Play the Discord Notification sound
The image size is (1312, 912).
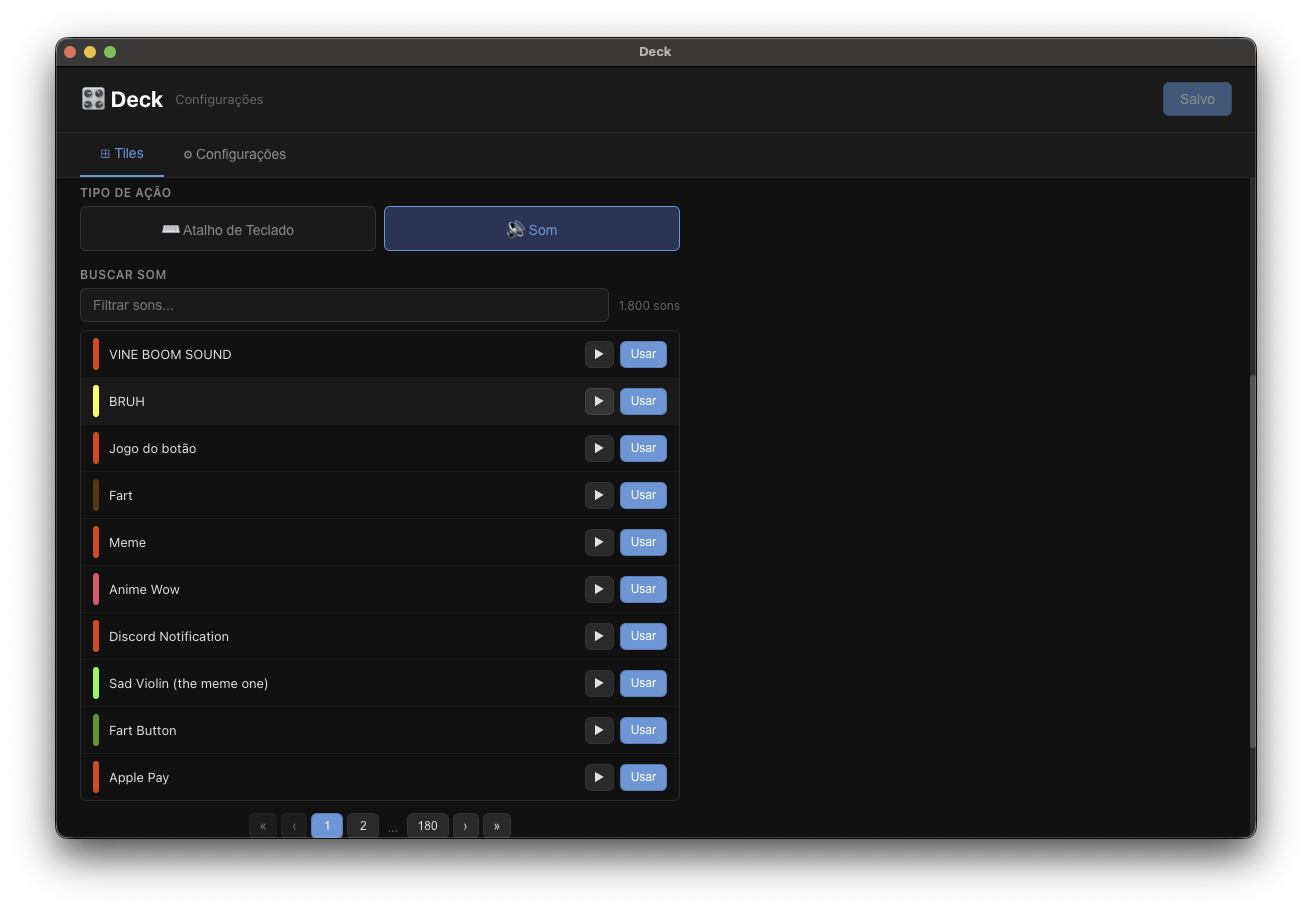599,636
